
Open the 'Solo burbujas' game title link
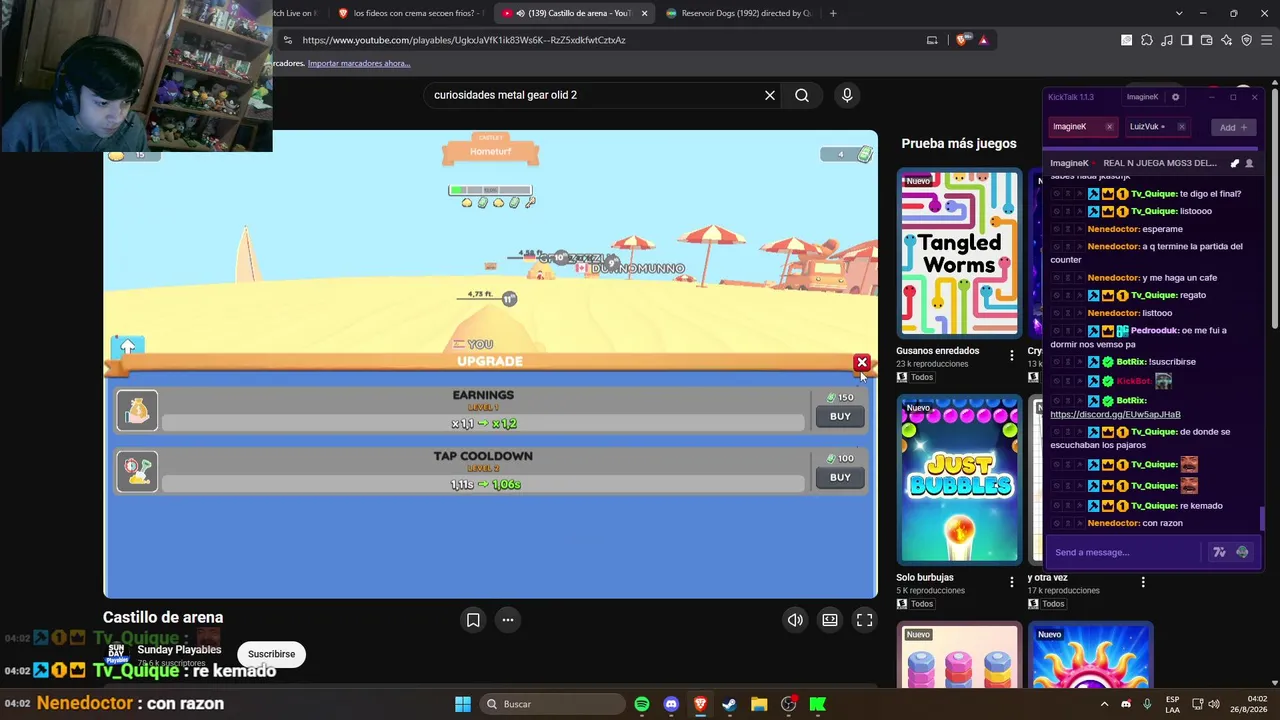[925, 578]
